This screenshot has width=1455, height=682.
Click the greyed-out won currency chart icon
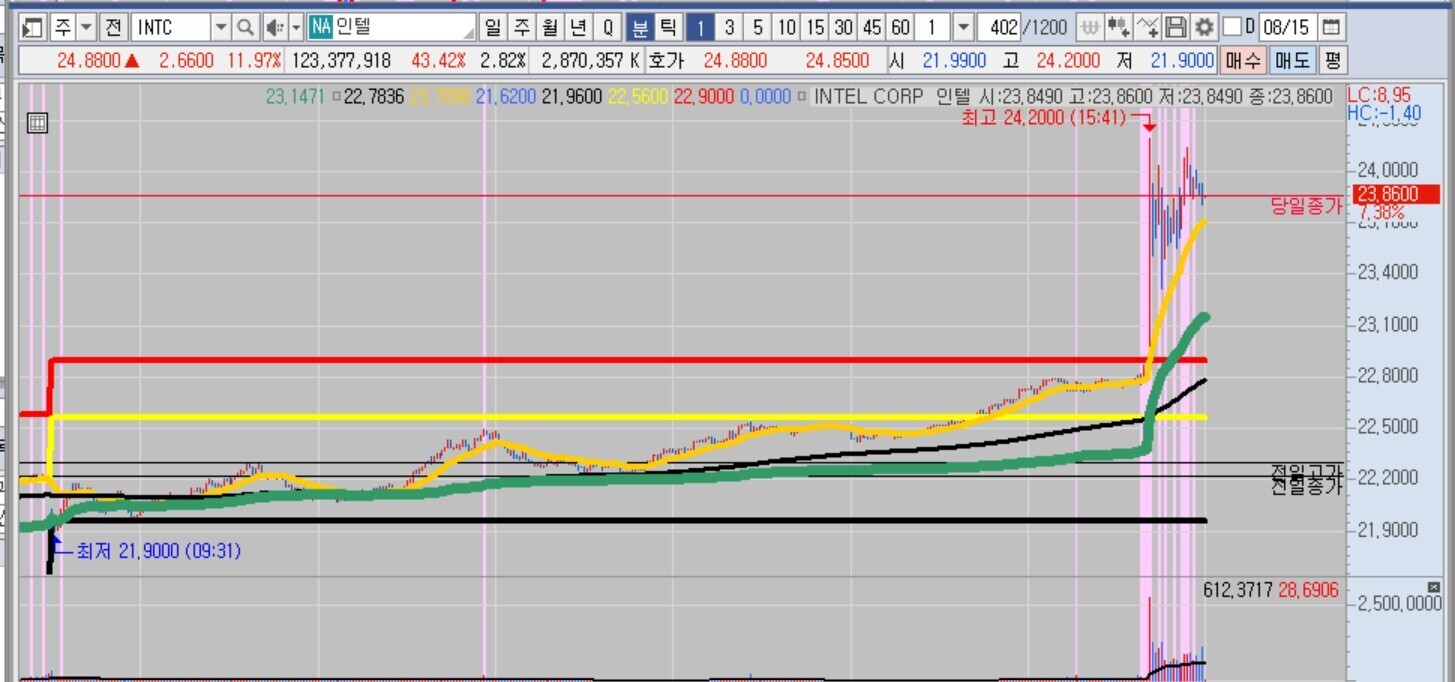[1091, 26]
